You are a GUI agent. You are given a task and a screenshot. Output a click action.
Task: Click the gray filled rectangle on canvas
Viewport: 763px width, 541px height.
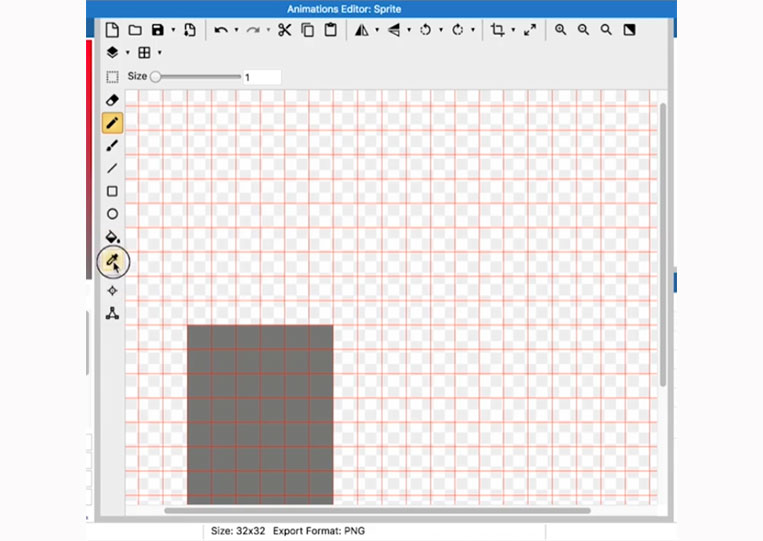click(x=260, y=415)
